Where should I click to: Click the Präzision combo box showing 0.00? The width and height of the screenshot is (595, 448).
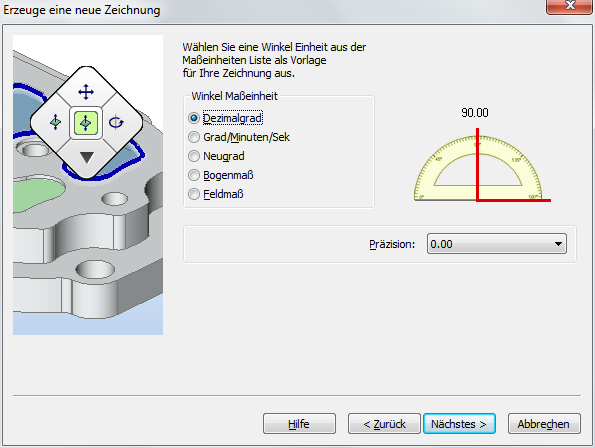(x=497, y=244)
